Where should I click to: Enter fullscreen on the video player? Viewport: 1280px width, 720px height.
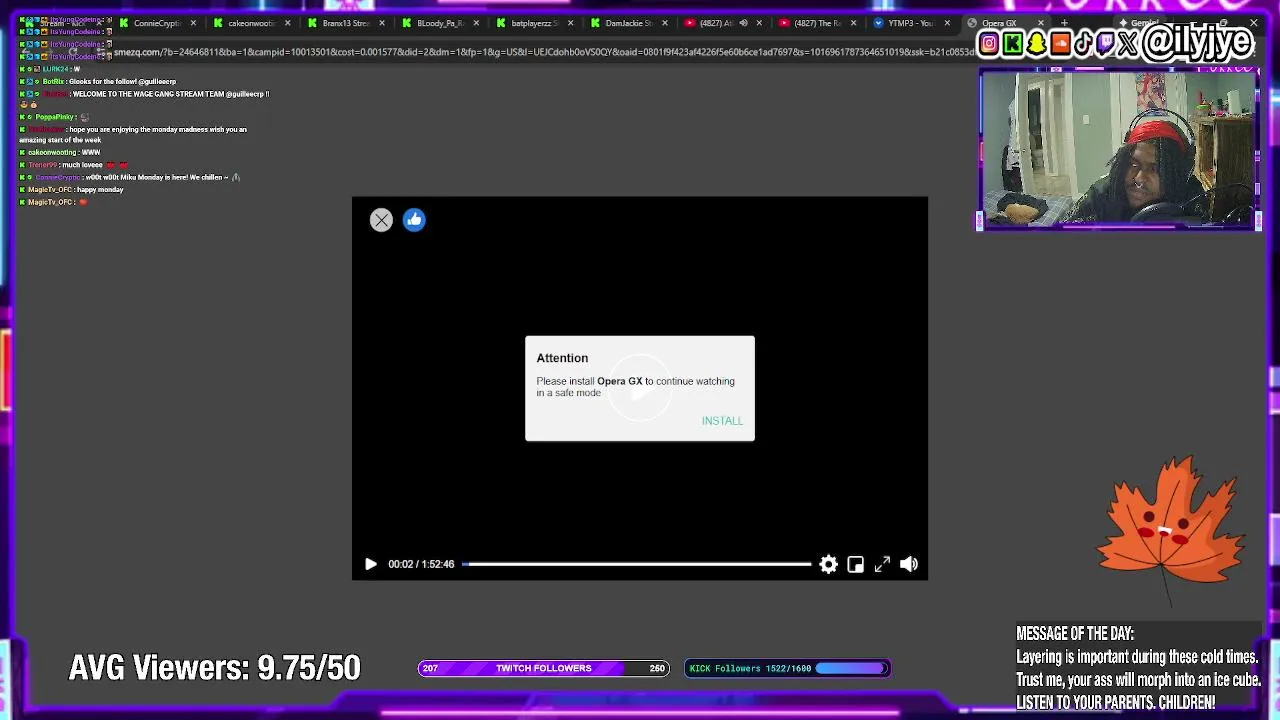pos(882,564)
